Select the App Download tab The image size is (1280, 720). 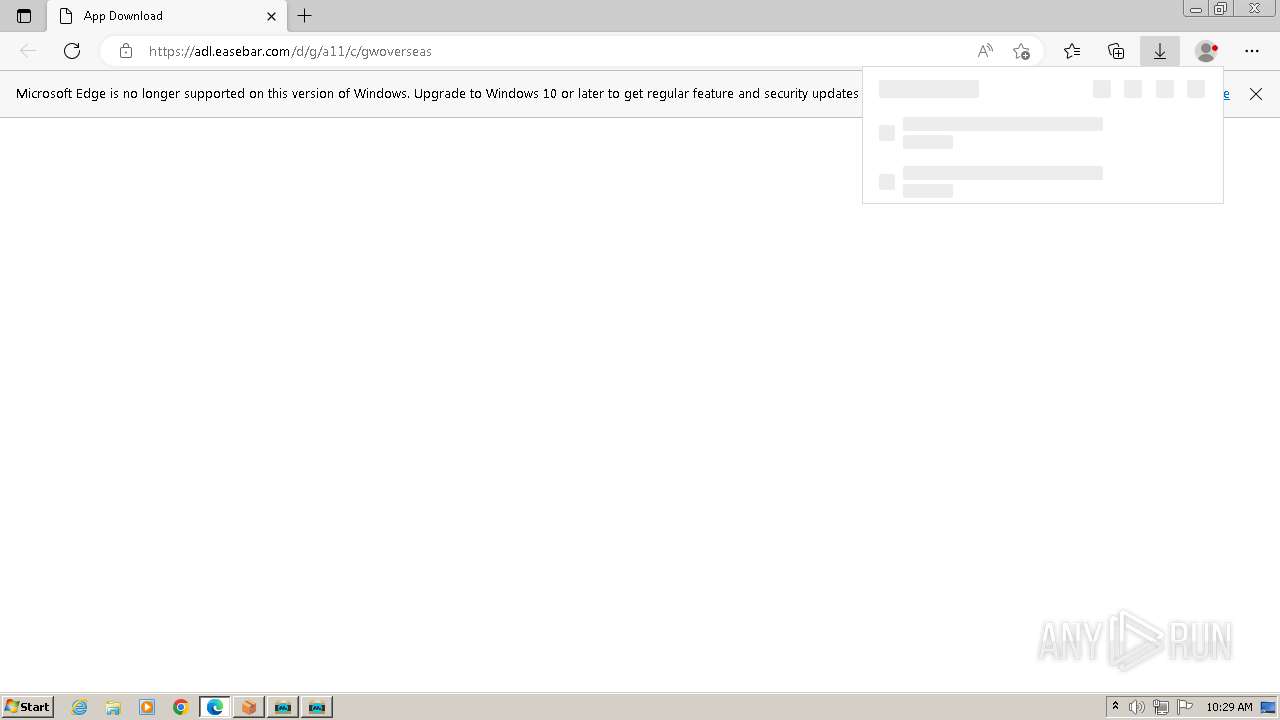coord(167,16)
